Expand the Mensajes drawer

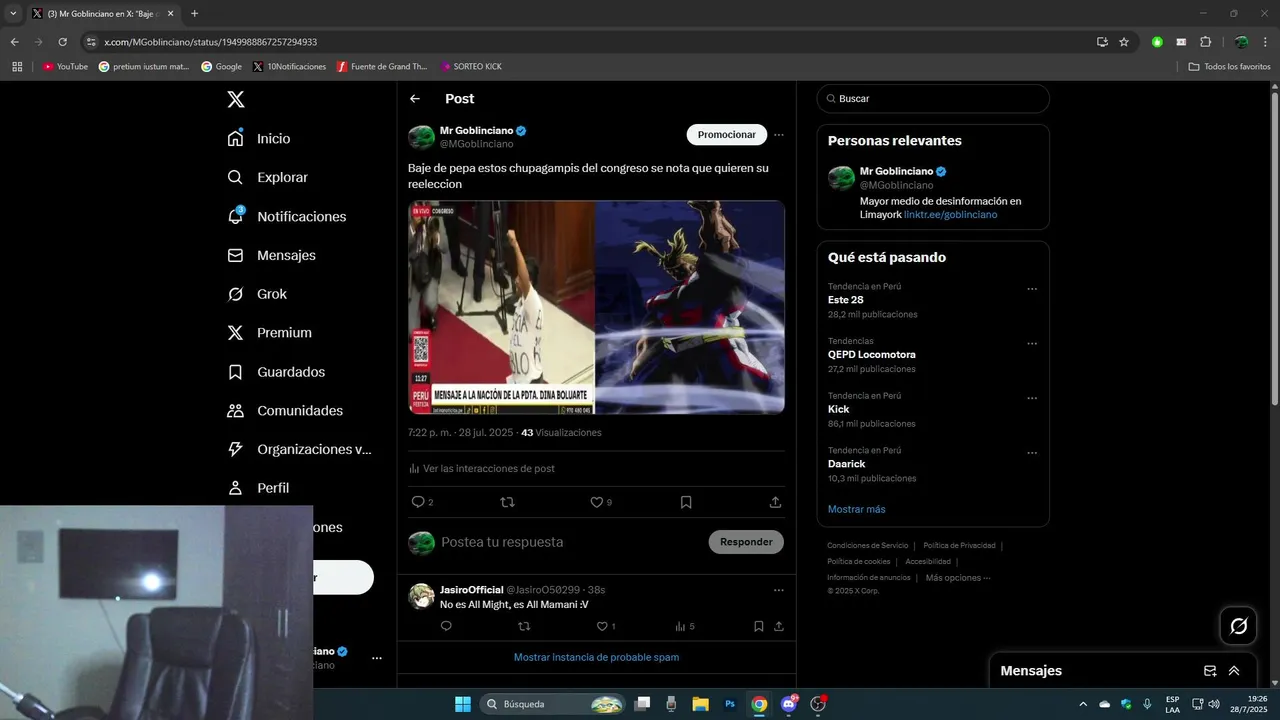pos(1234,671)
